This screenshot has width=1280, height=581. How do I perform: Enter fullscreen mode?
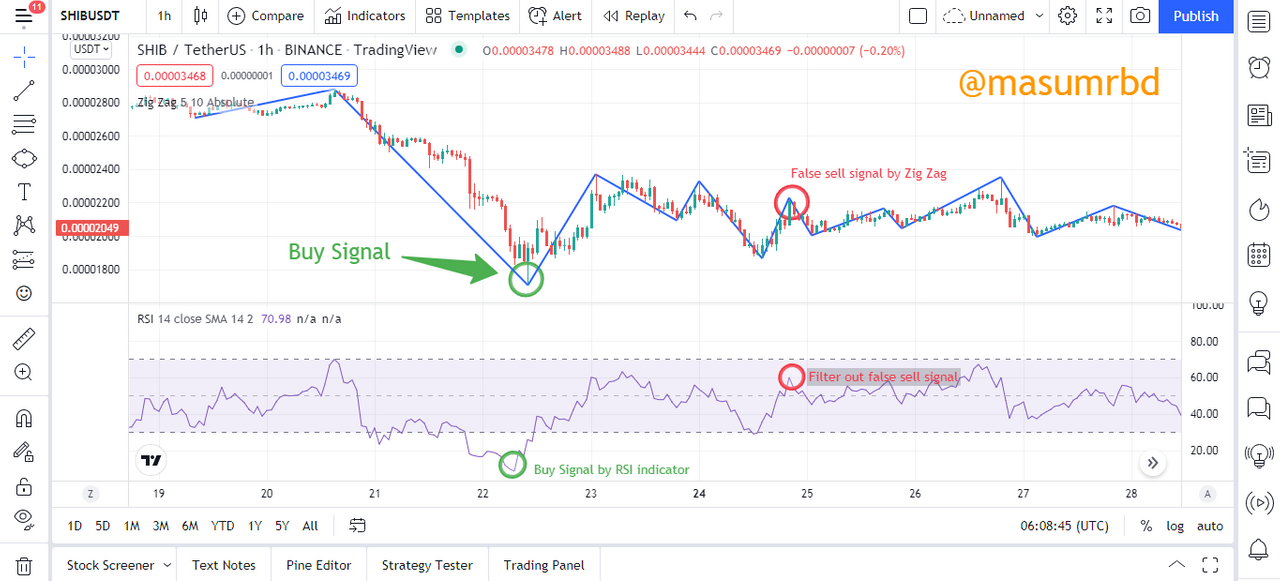[x=1104, y=16]
